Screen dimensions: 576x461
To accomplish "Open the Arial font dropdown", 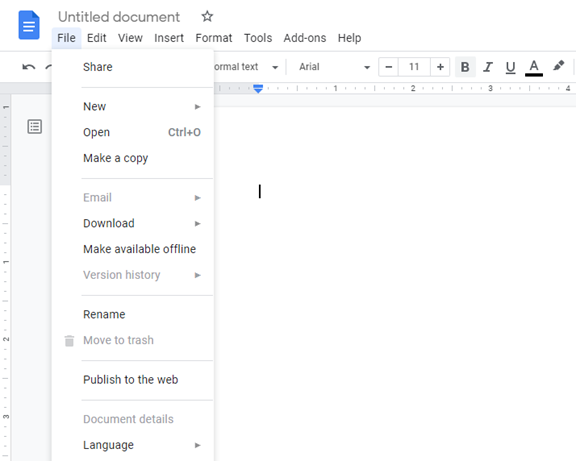I will (334, 67).
